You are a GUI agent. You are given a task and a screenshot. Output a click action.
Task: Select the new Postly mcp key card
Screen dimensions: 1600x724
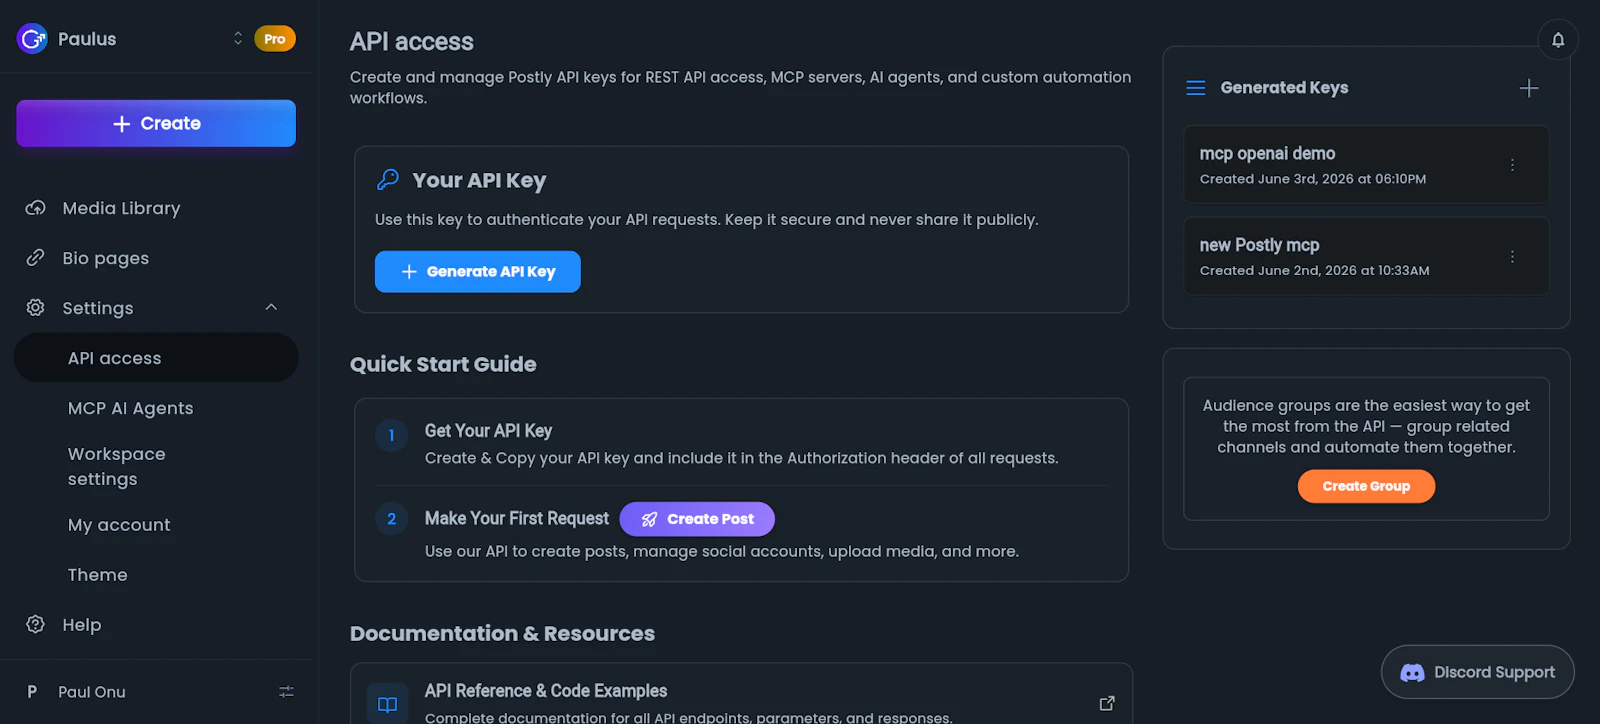point(1366,256)
